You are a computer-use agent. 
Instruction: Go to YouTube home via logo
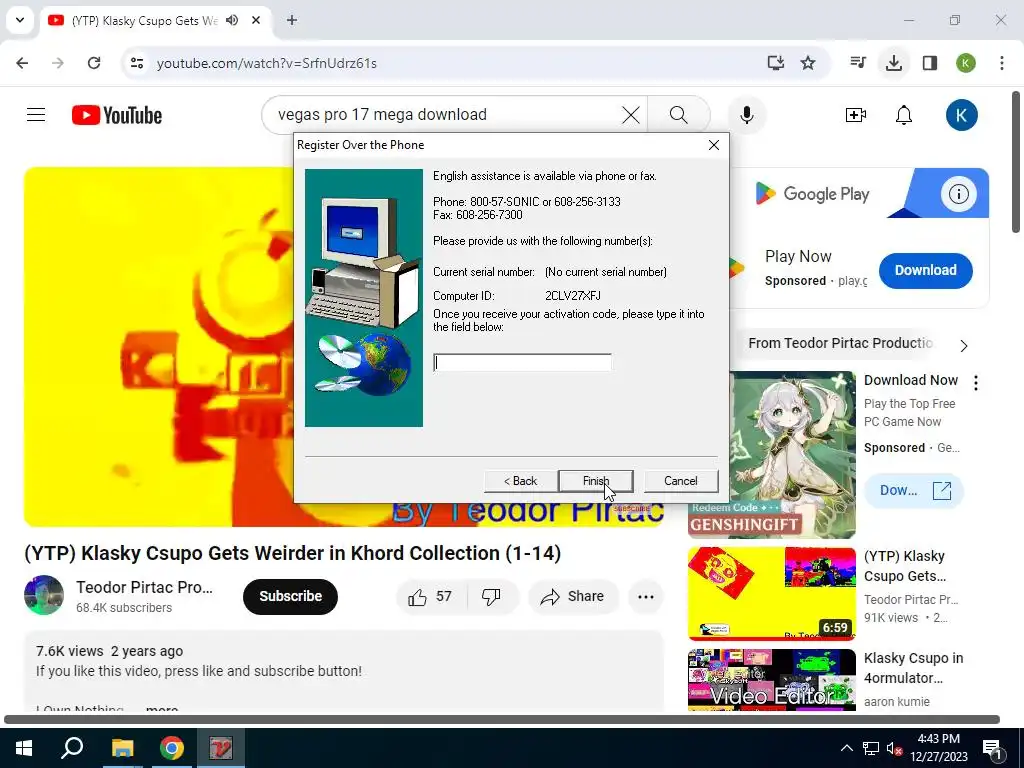pyautogui.click(x=117, y=115)
